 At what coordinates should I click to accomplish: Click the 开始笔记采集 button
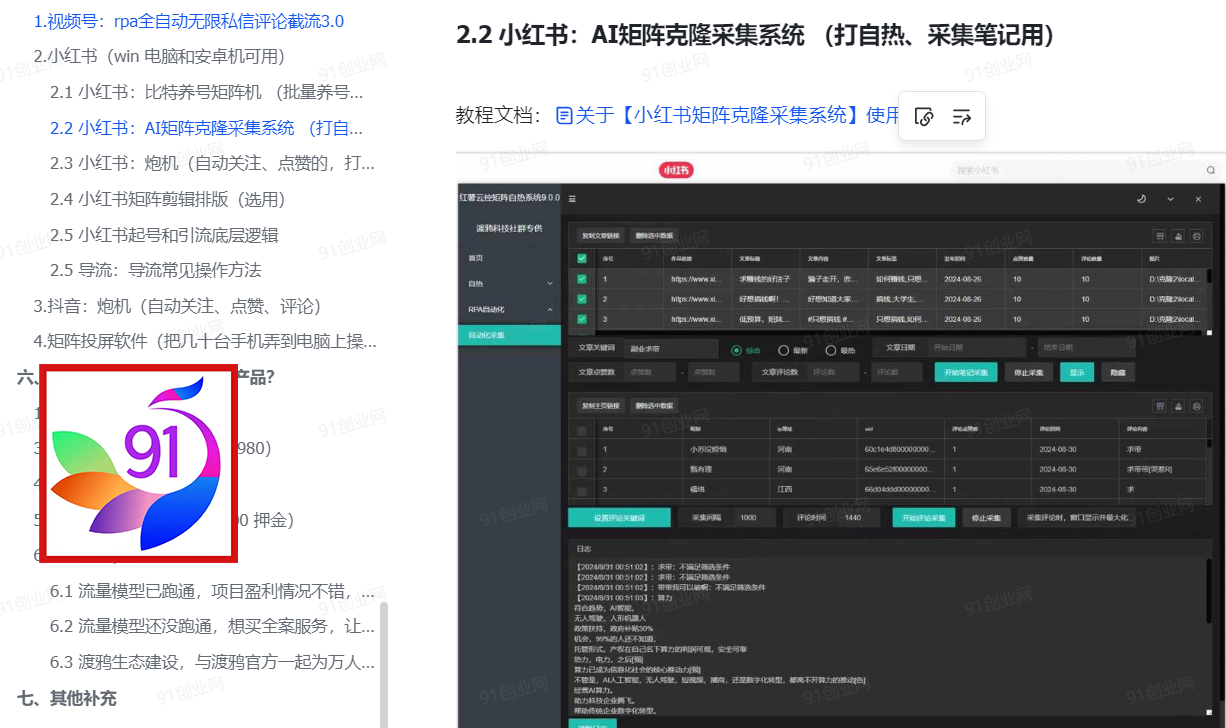pos(966,372)
